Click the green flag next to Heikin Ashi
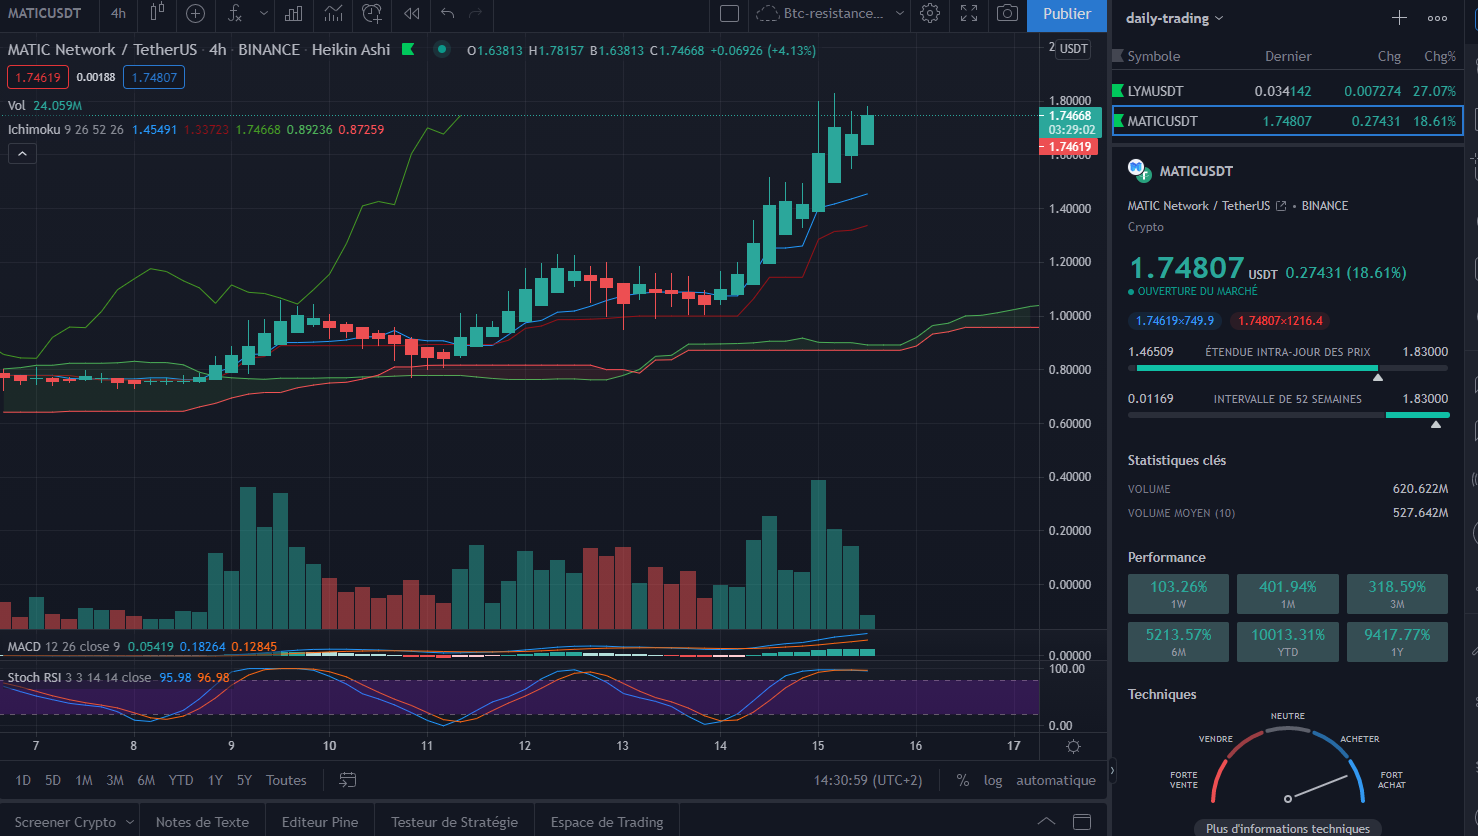The image size is (1478, 836). point(408,49)
